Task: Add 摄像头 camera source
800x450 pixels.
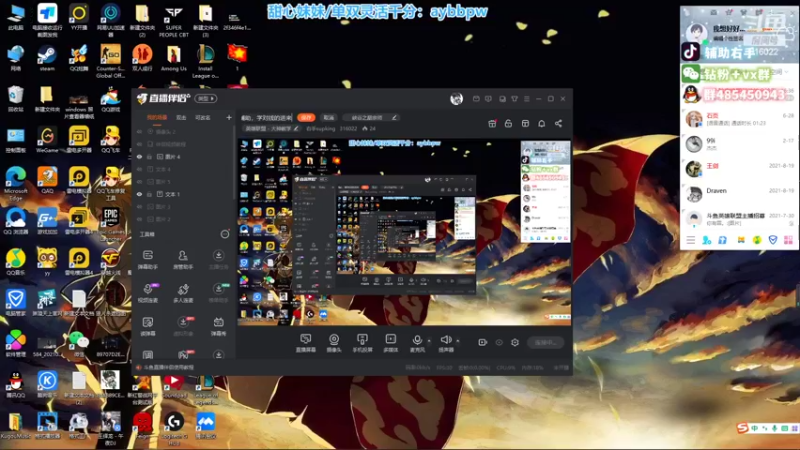Action: click(x=334, y=343)
